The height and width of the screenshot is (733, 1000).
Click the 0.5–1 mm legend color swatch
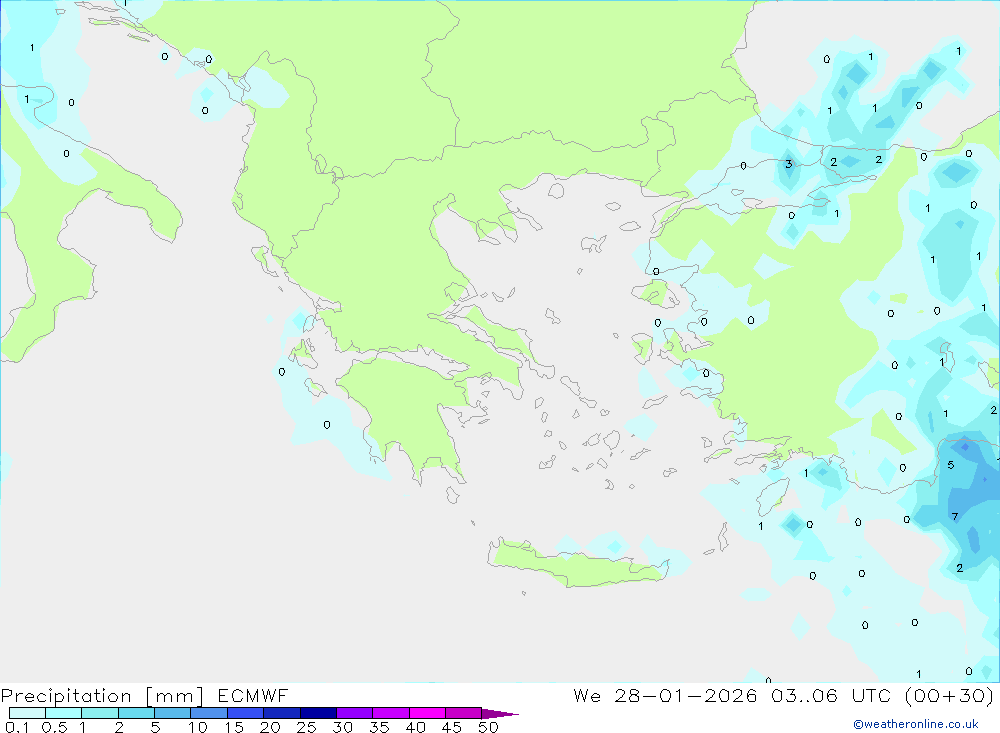click(x=63, y=713)
